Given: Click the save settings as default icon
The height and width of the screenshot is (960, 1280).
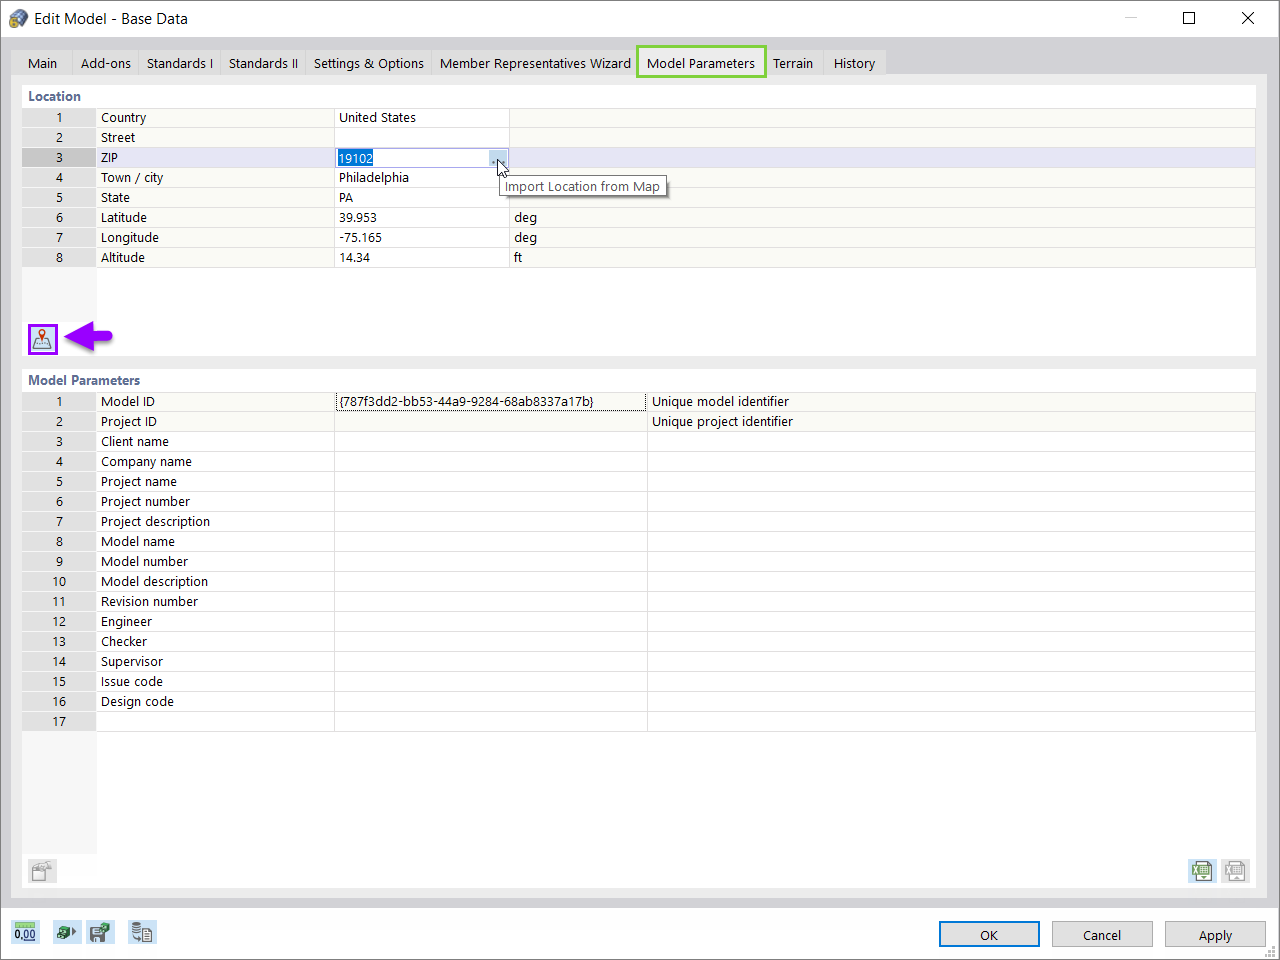Looking at the screenshot, I should coord(100,933).
